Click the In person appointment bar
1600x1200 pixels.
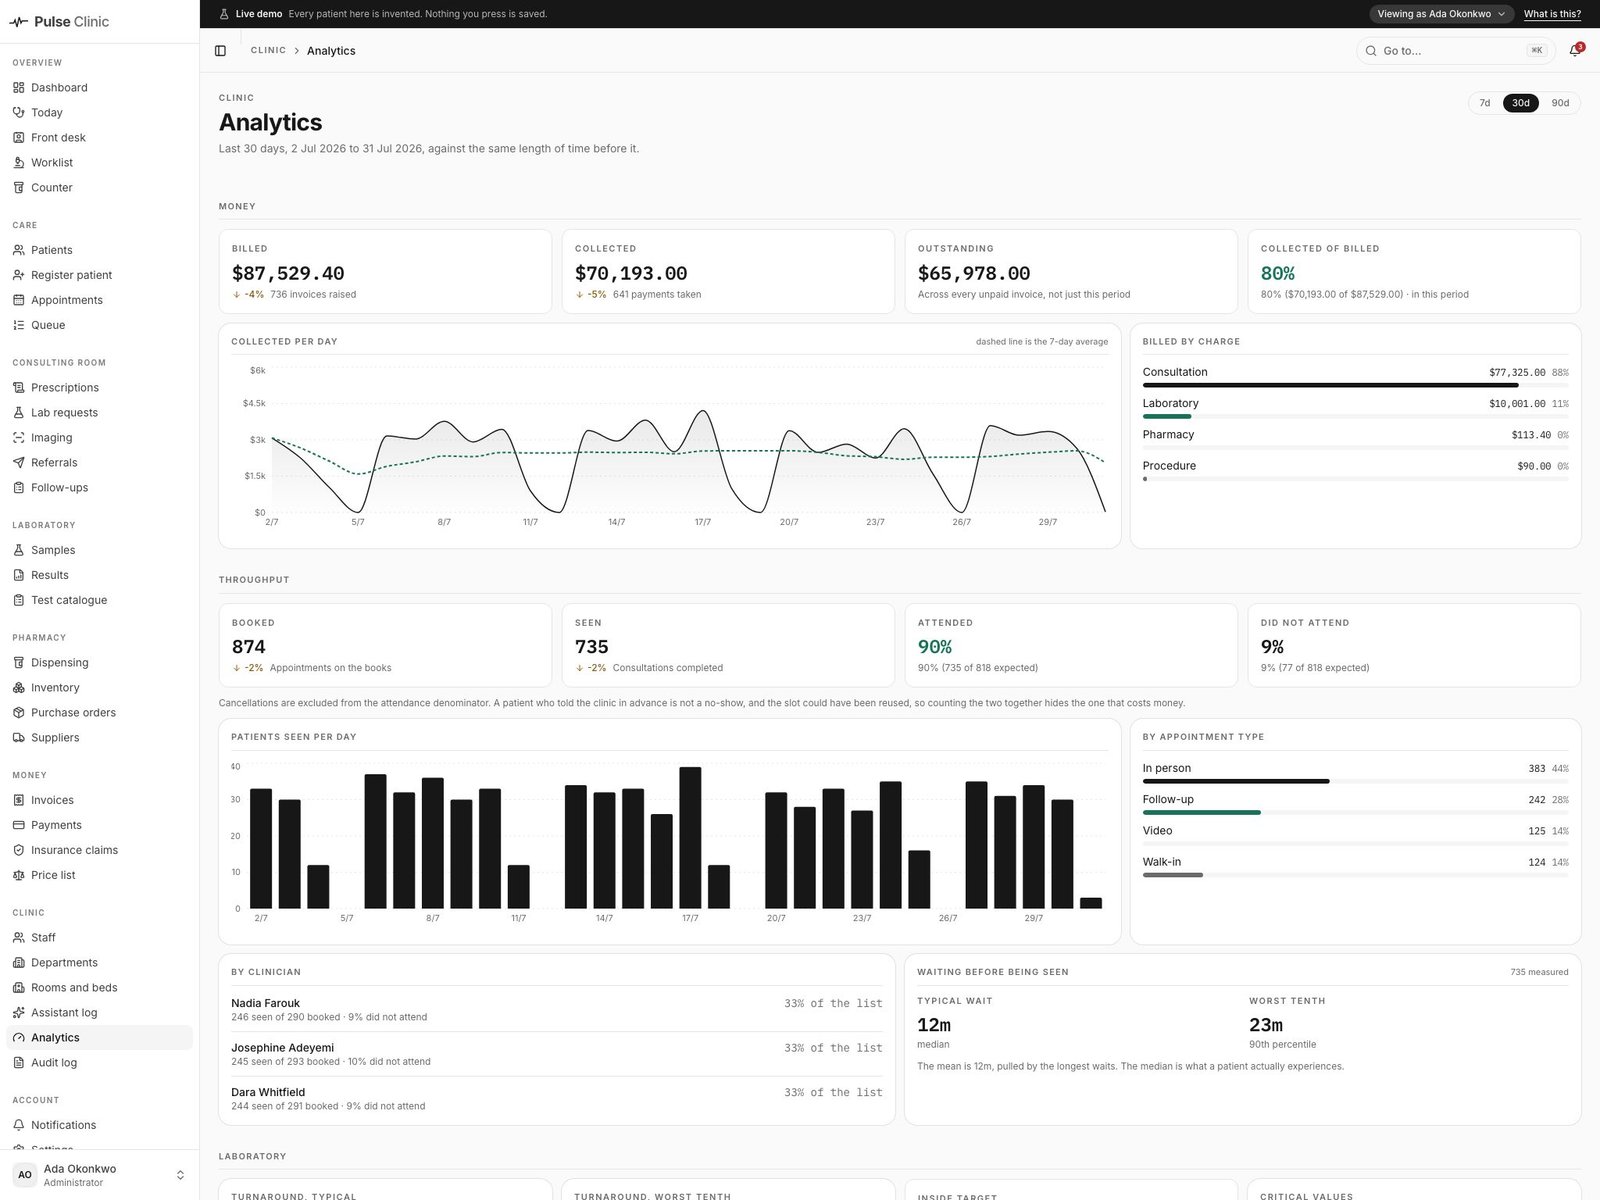pos(1355,781)
